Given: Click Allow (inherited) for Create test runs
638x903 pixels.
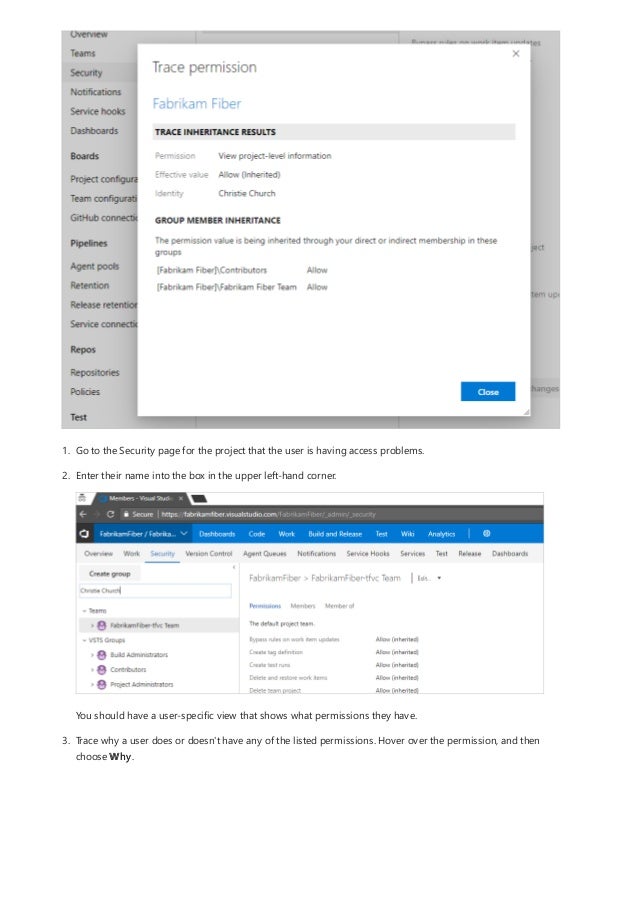Looking at the screenshot, I should [x=397, y=665].
